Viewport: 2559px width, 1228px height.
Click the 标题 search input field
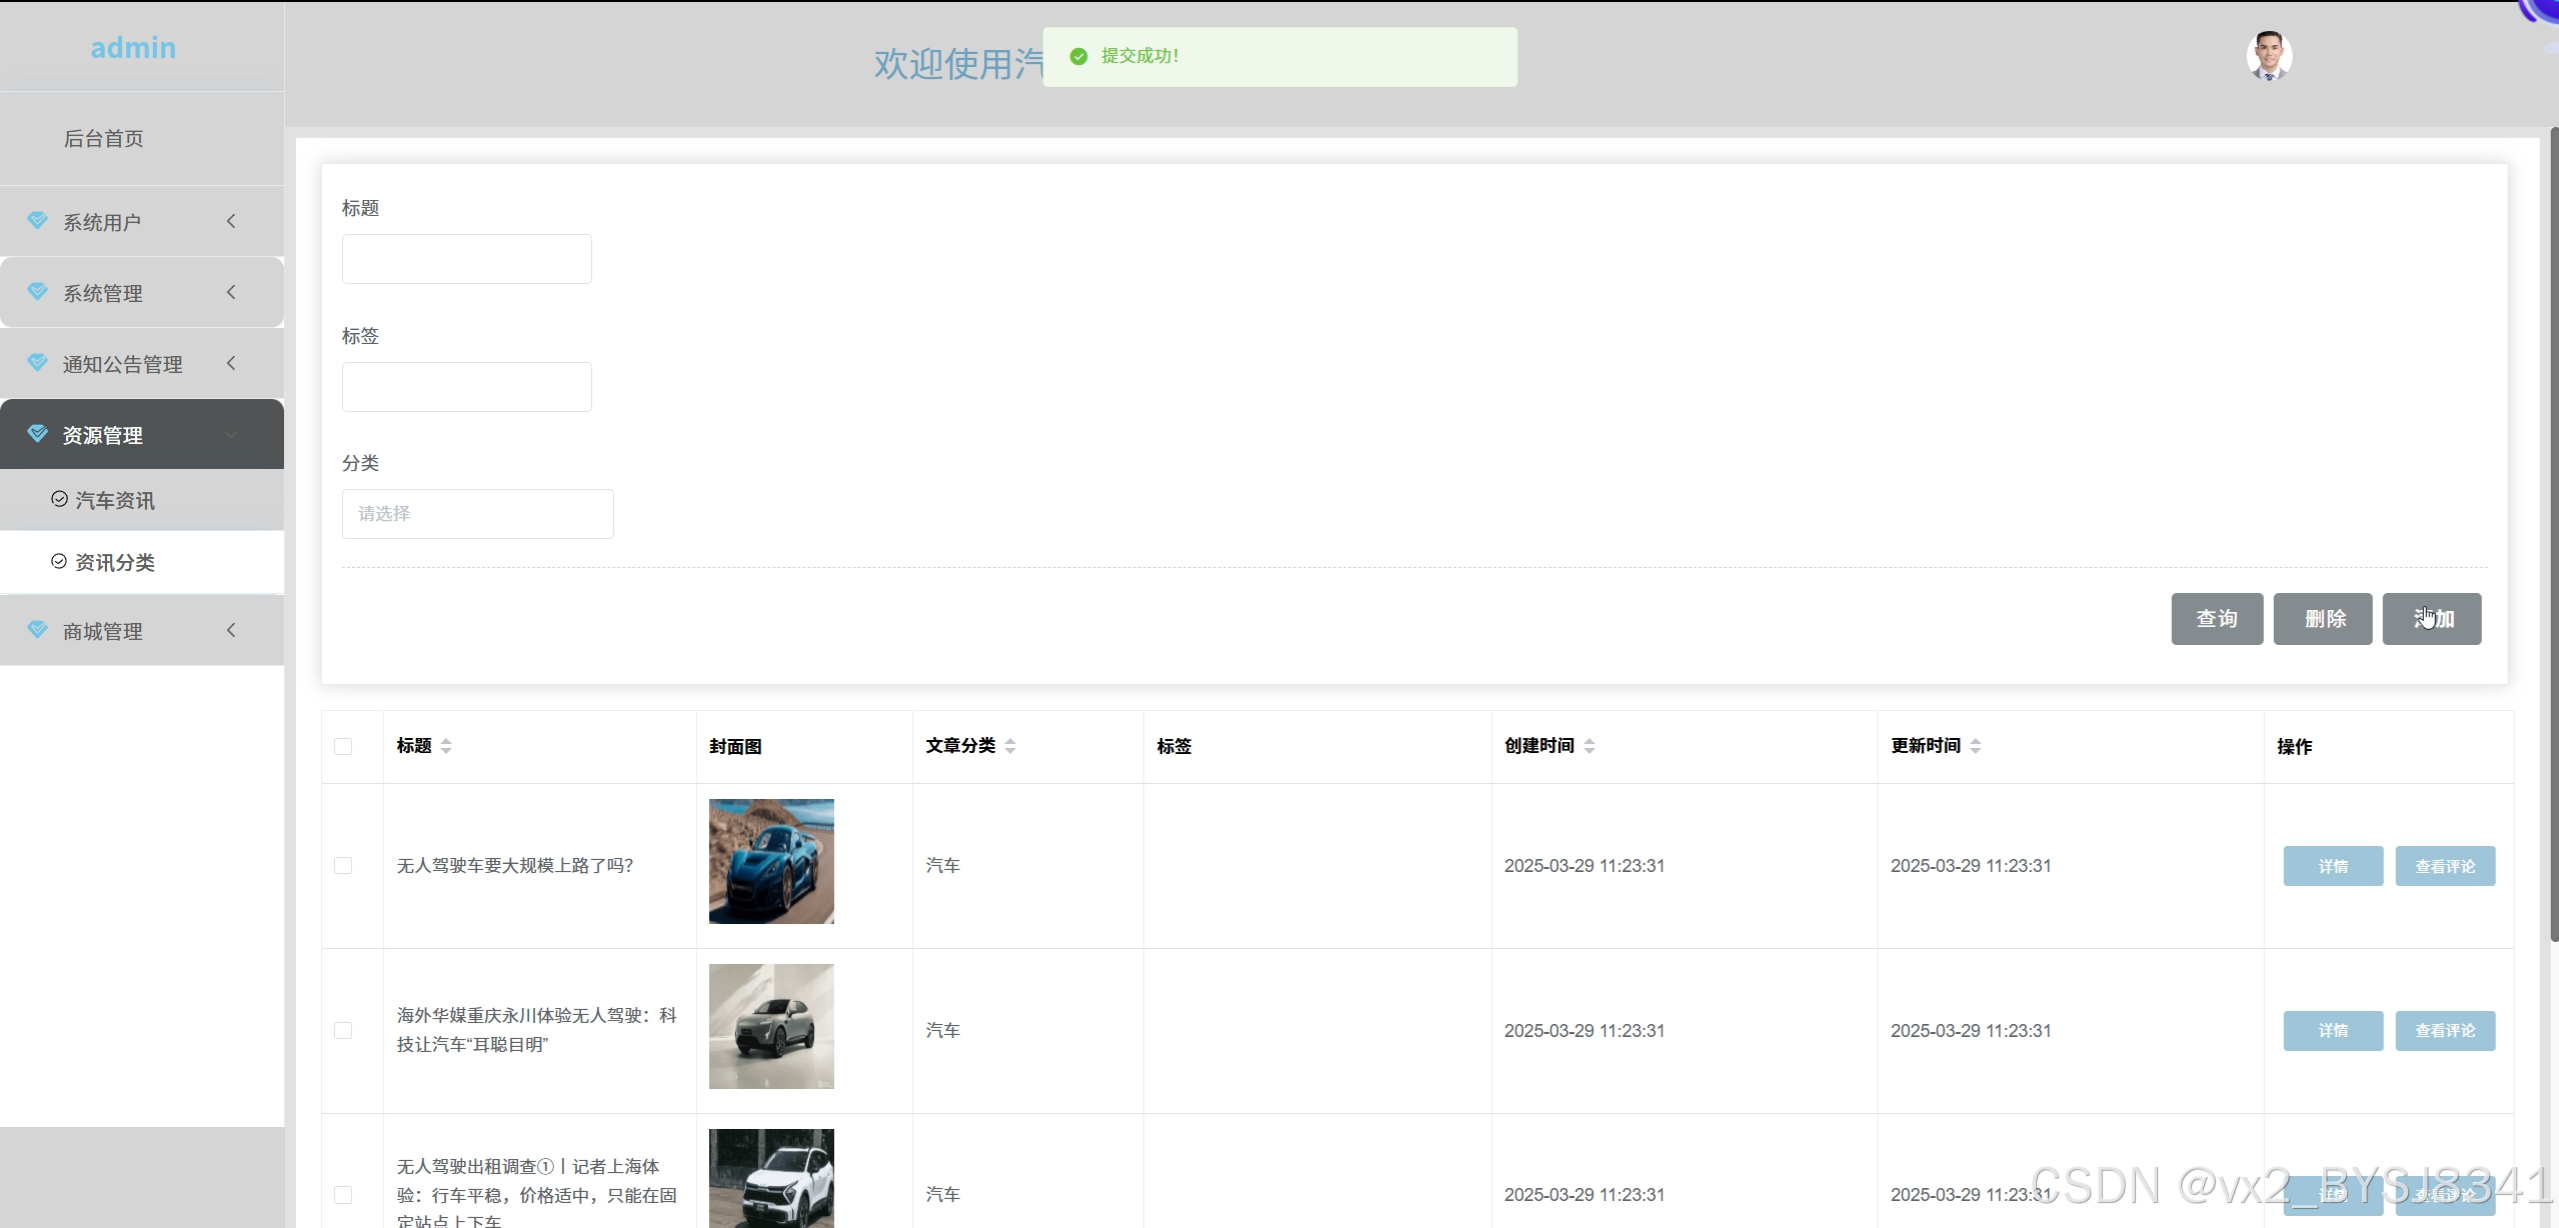tap(466, 259)
